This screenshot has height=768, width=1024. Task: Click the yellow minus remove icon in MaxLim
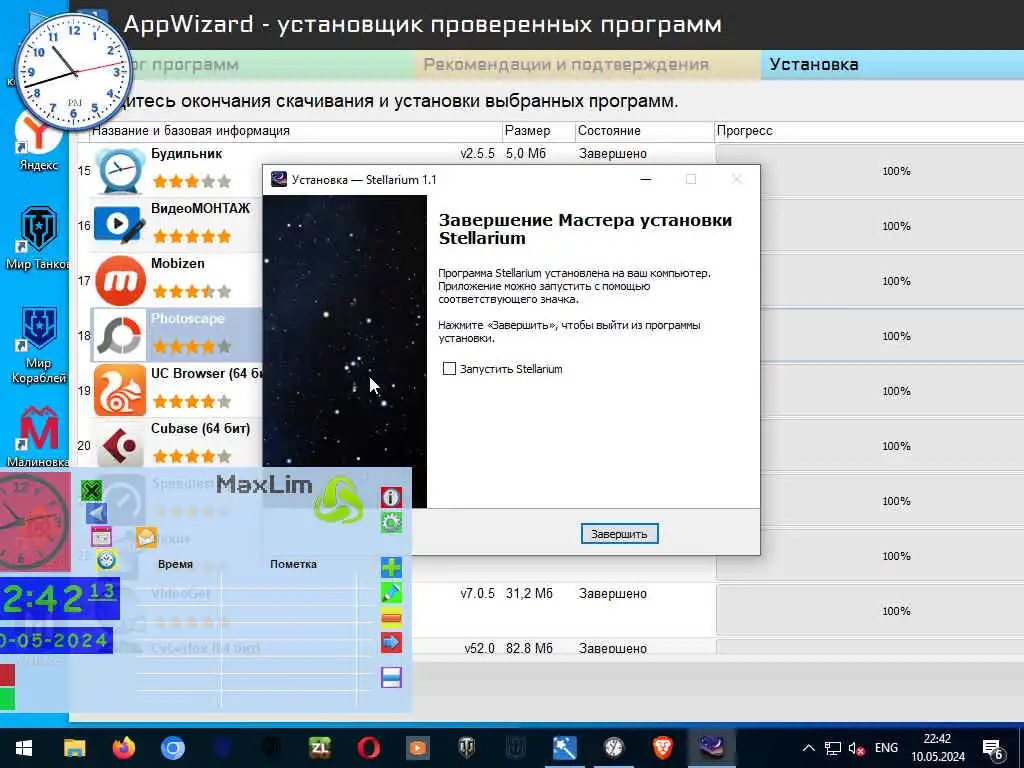391,618
